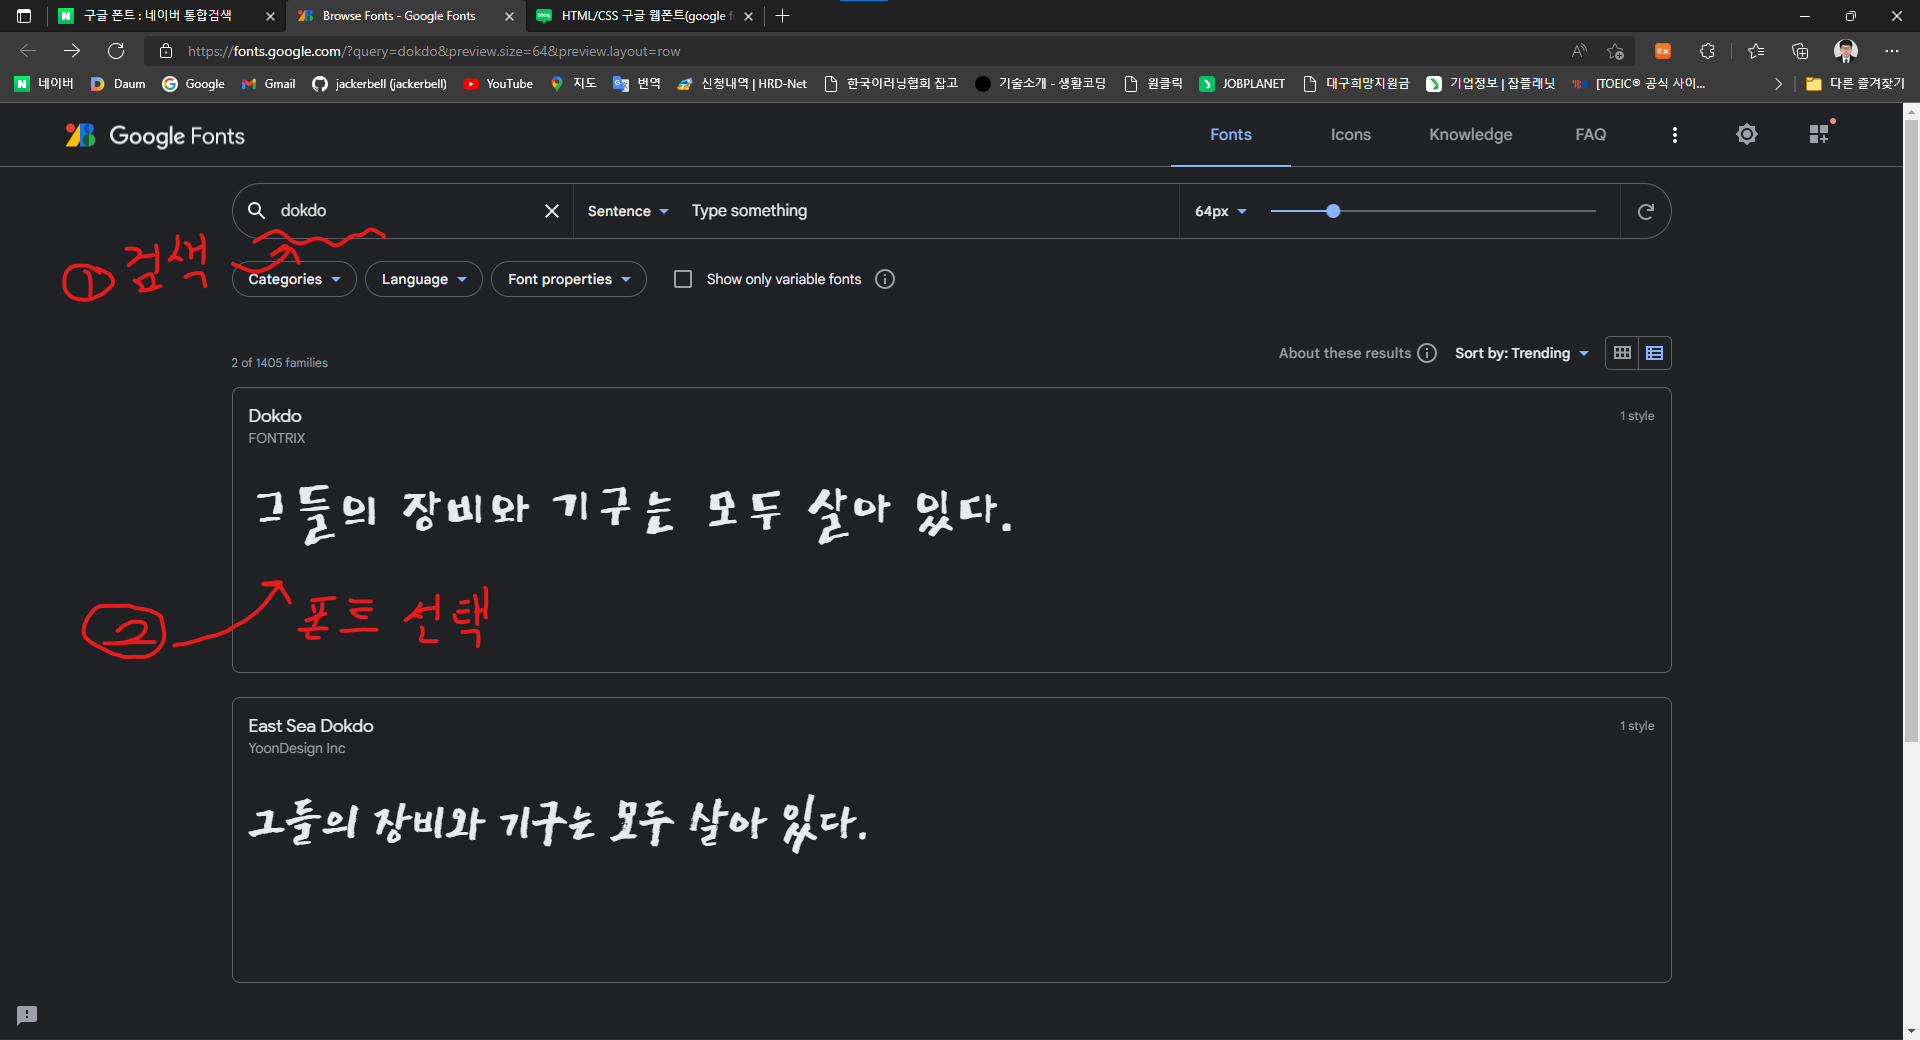Reset the preview settings with refresh icon

(x=1645, y=211)
